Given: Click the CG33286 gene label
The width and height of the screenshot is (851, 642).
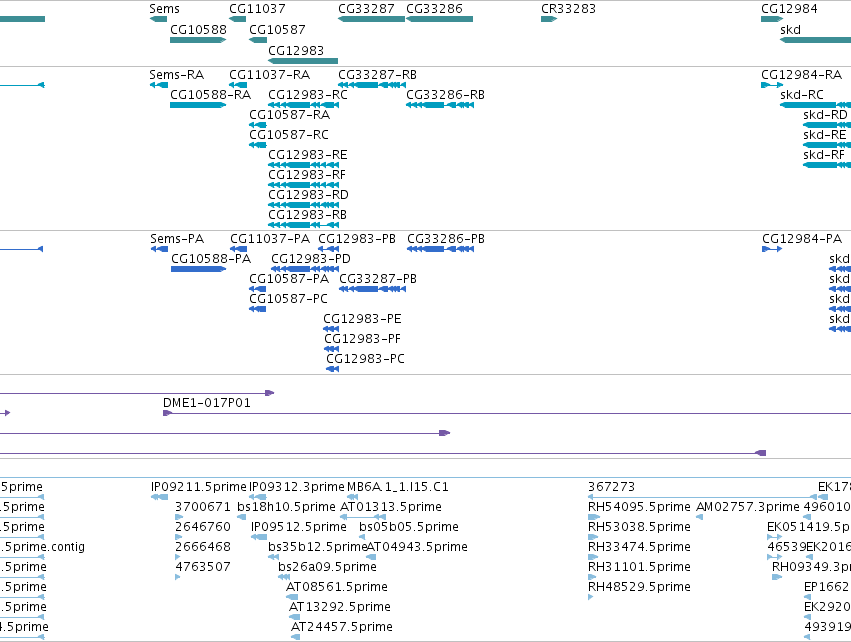Looking at the screenshot, I should pos(434,9).
